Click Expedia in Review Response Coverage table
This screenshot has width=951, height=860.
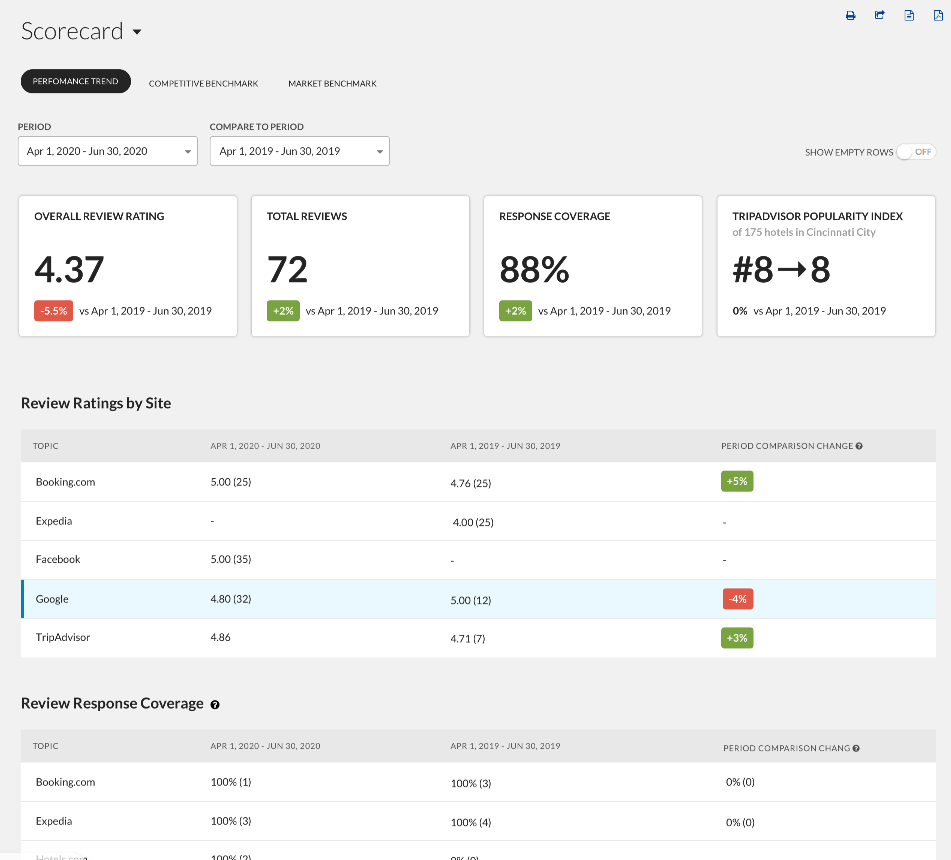tap(54, 821)
